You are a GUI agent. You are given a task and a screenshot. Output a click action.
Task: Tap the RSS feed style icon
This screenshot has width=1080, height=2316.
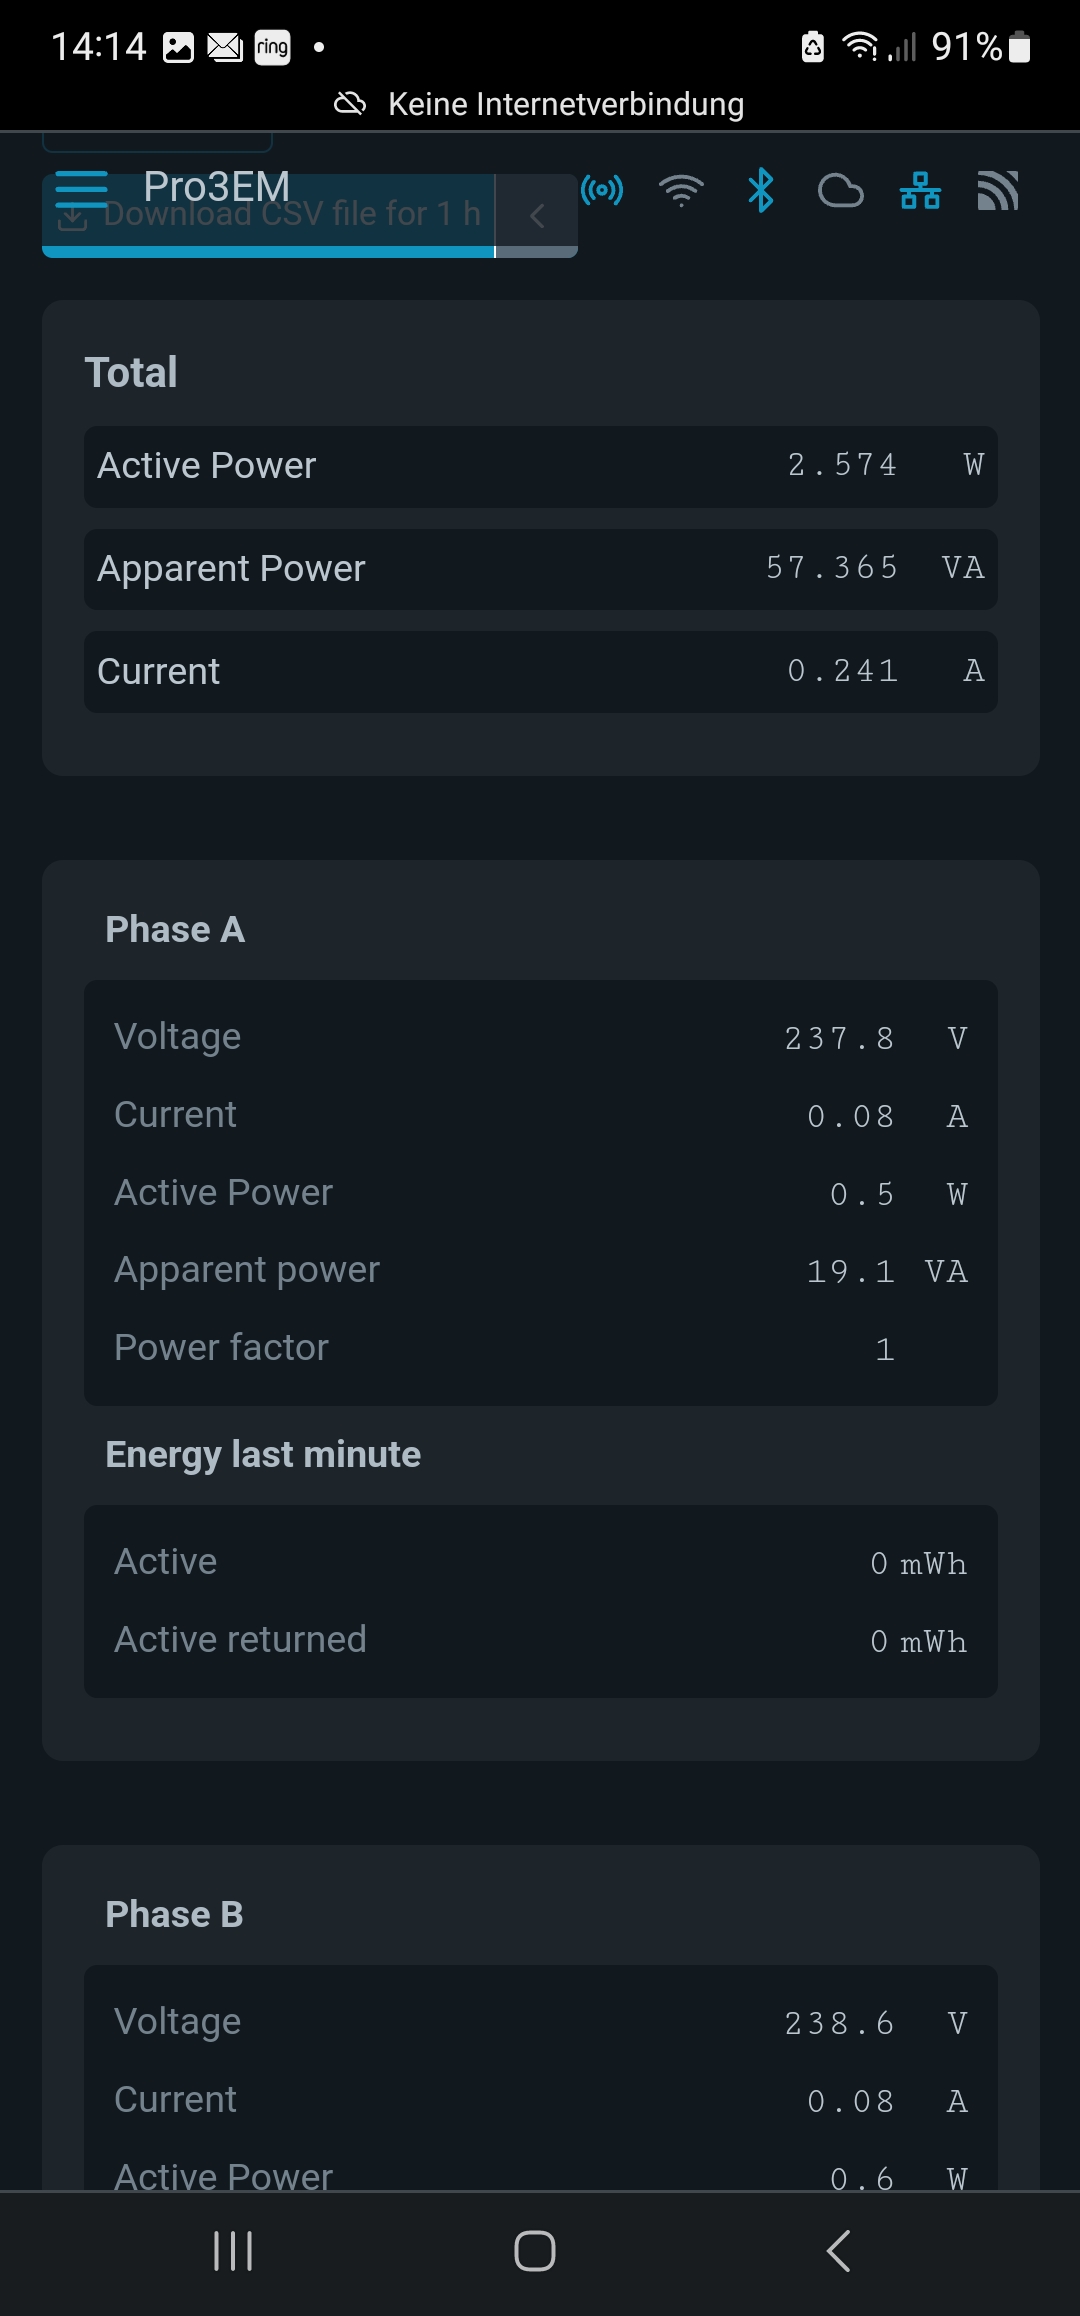click(x=998, y=190)
